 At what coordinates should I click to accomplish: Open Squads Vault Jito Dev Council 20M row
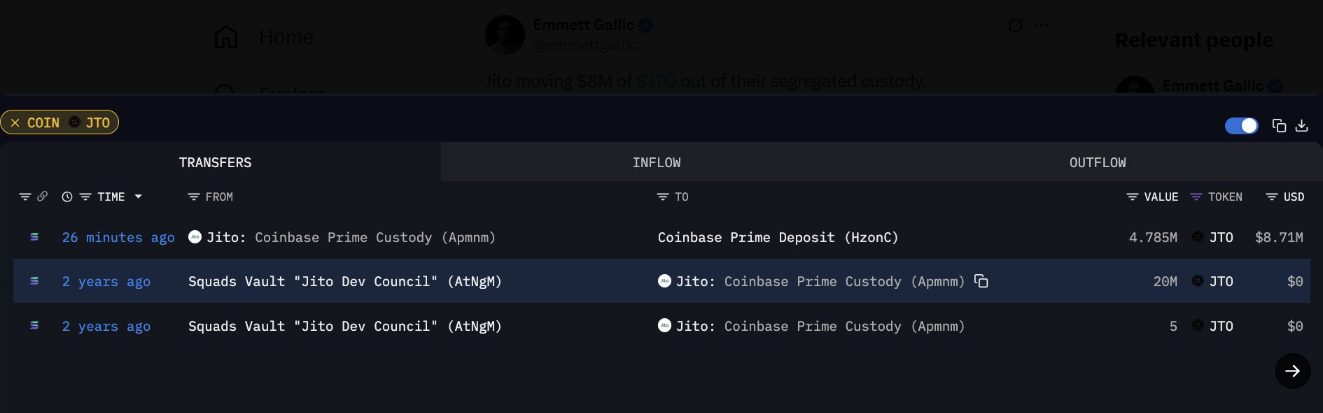click(x=661, y=281)
